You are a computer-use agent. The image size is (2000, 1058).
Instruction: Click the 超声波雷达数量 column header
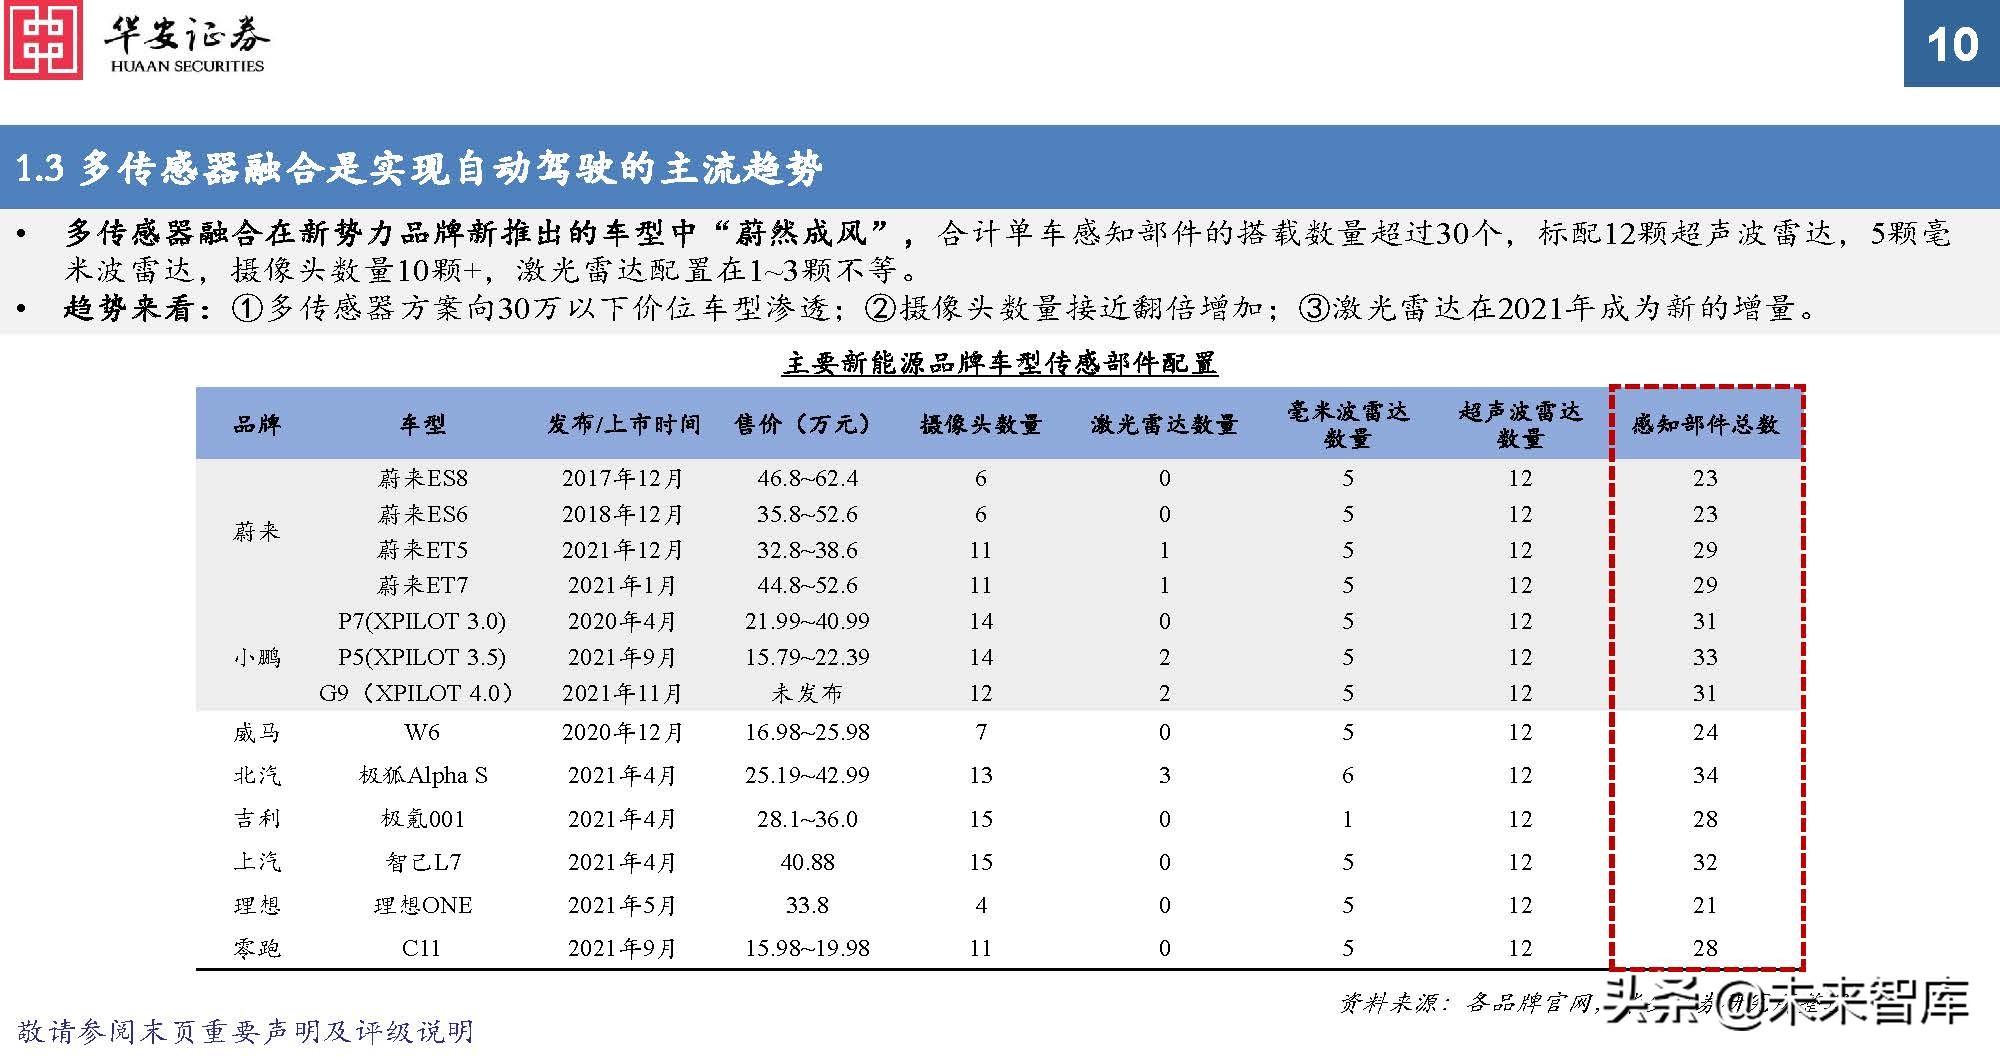click(x=1520, y=424)
